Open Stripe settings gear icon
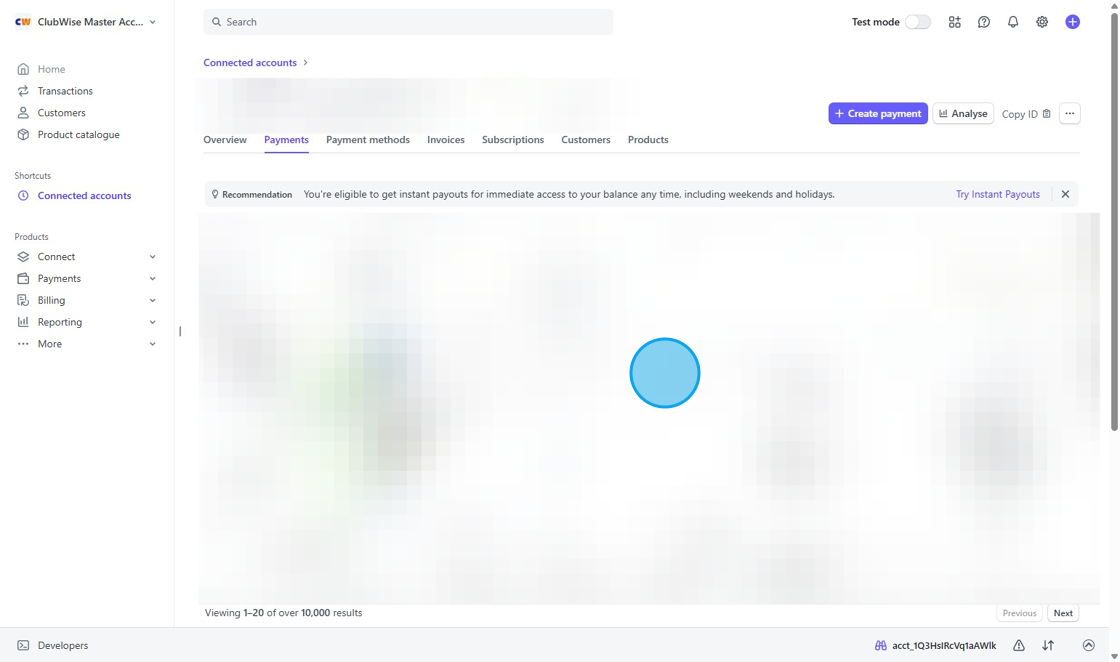Viewport: 1120px width, 662px height. click(x=1042, y=21)
